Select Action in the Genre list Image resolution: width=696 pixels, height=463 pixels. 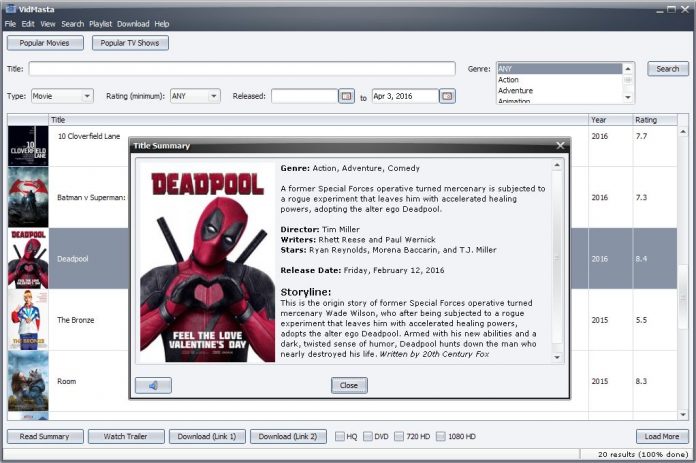coord(559,80)
